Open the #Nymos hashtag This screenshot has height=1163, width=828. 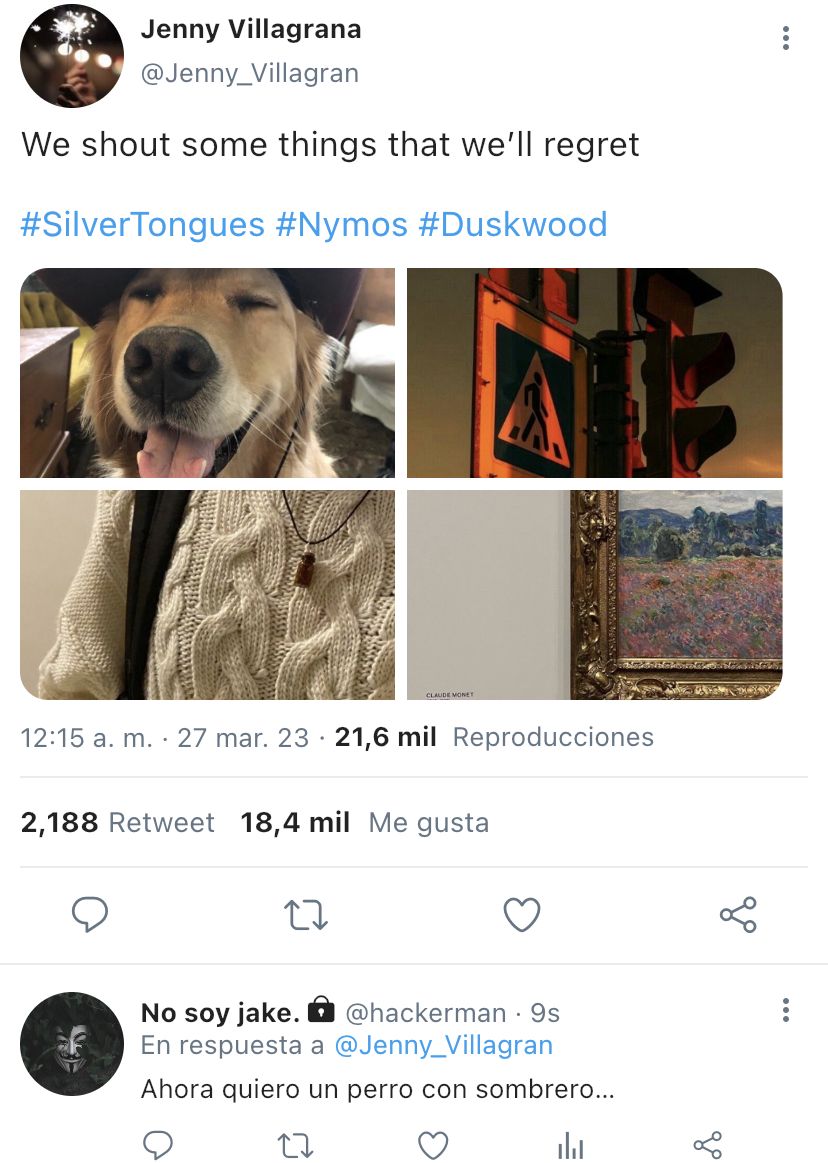341,225
